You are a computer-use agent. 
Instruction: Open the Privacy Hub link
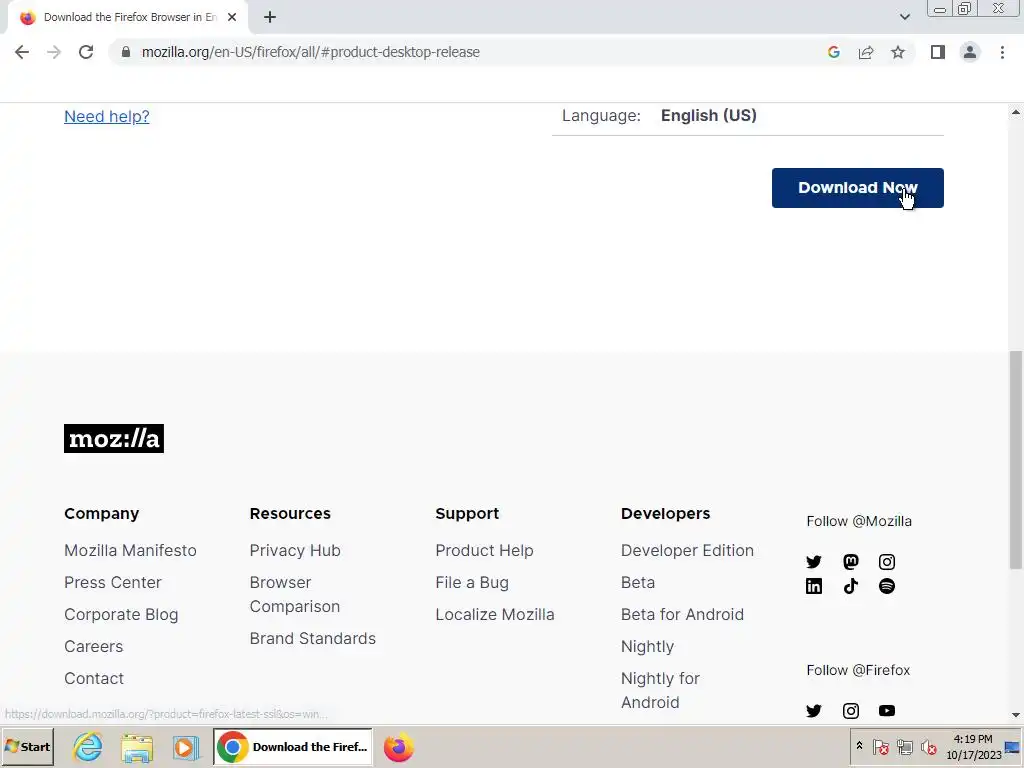[295, 551]
